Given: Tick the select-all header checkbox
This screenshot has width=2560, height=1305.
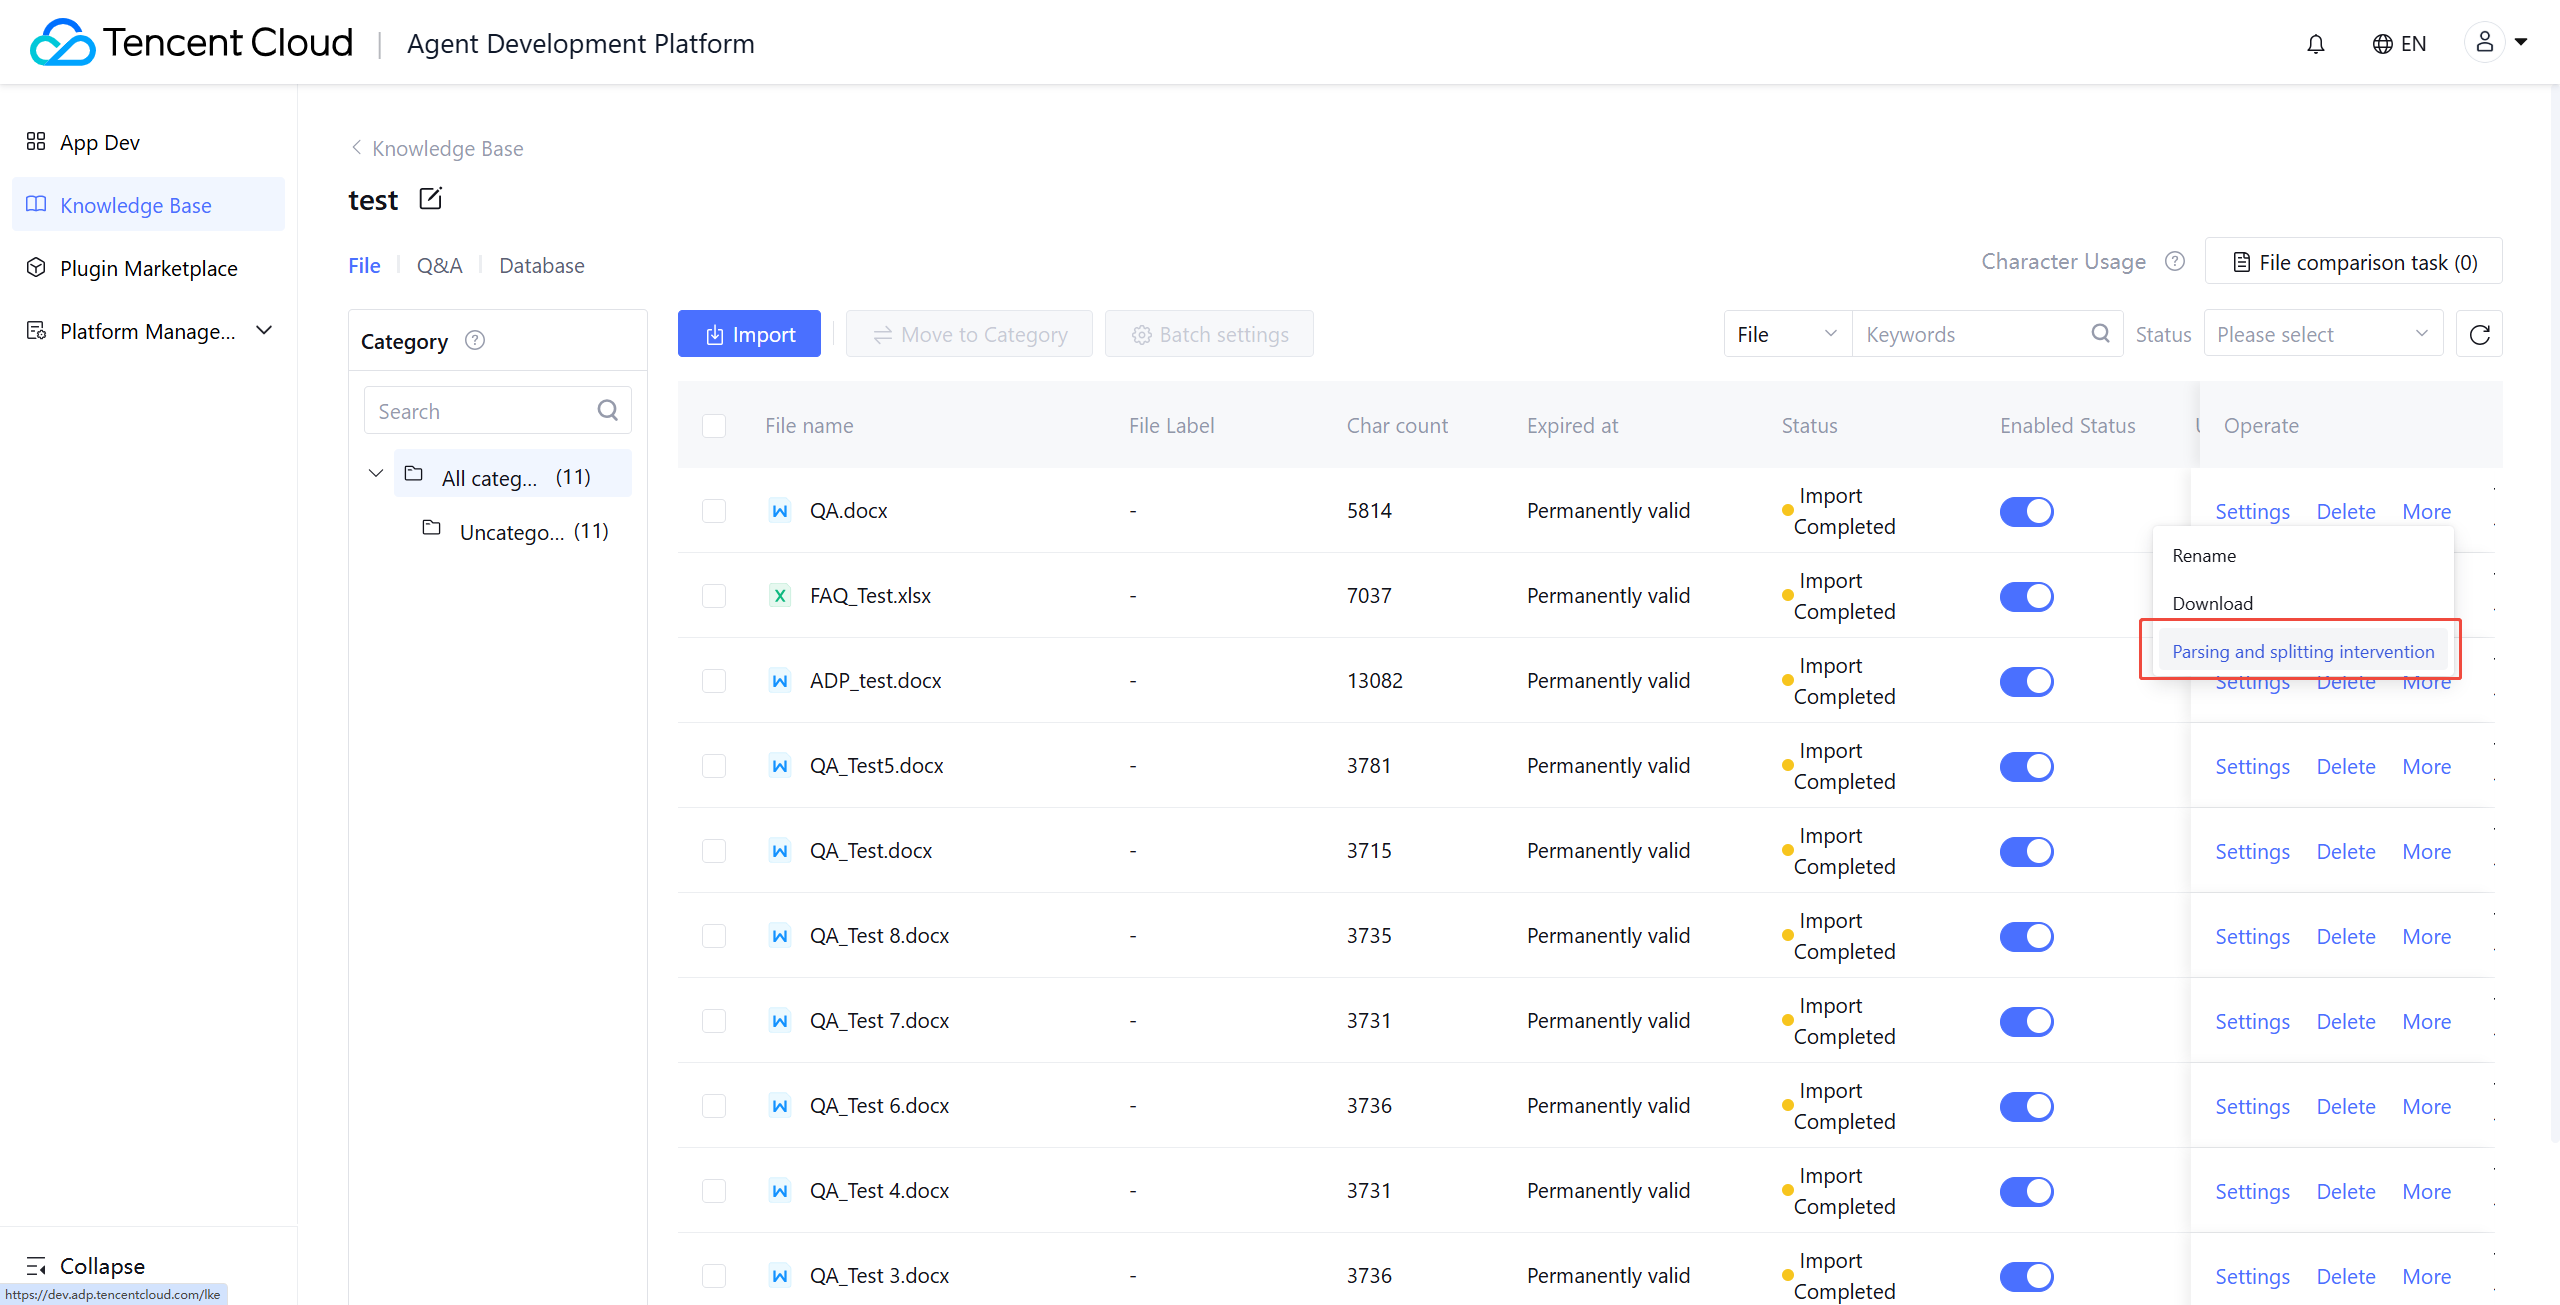Looking at the screenshot, I should pos(714,426).
